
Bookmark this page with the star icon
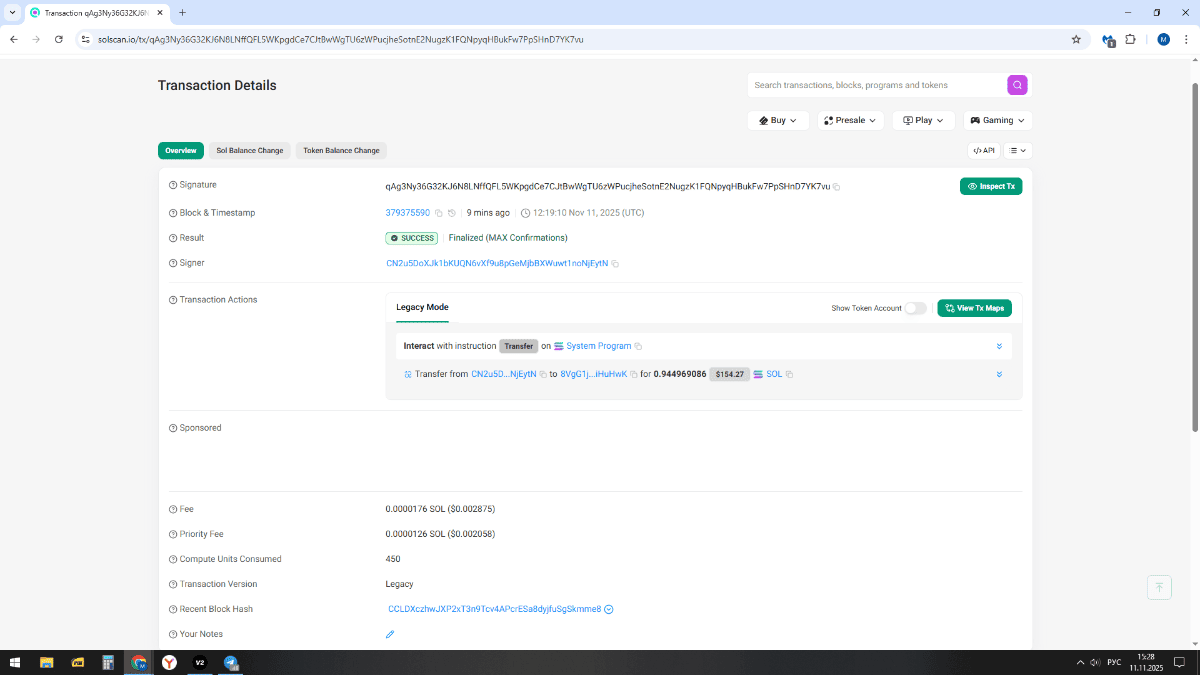tap(1076, 39)
